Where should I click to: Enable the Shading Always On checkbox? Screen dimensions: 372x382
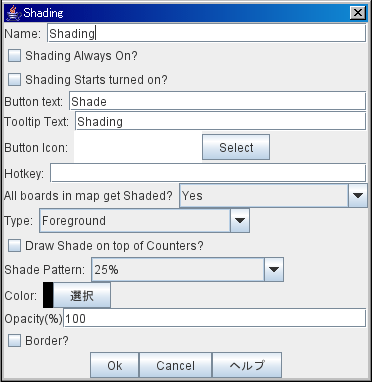coord(14,56)
